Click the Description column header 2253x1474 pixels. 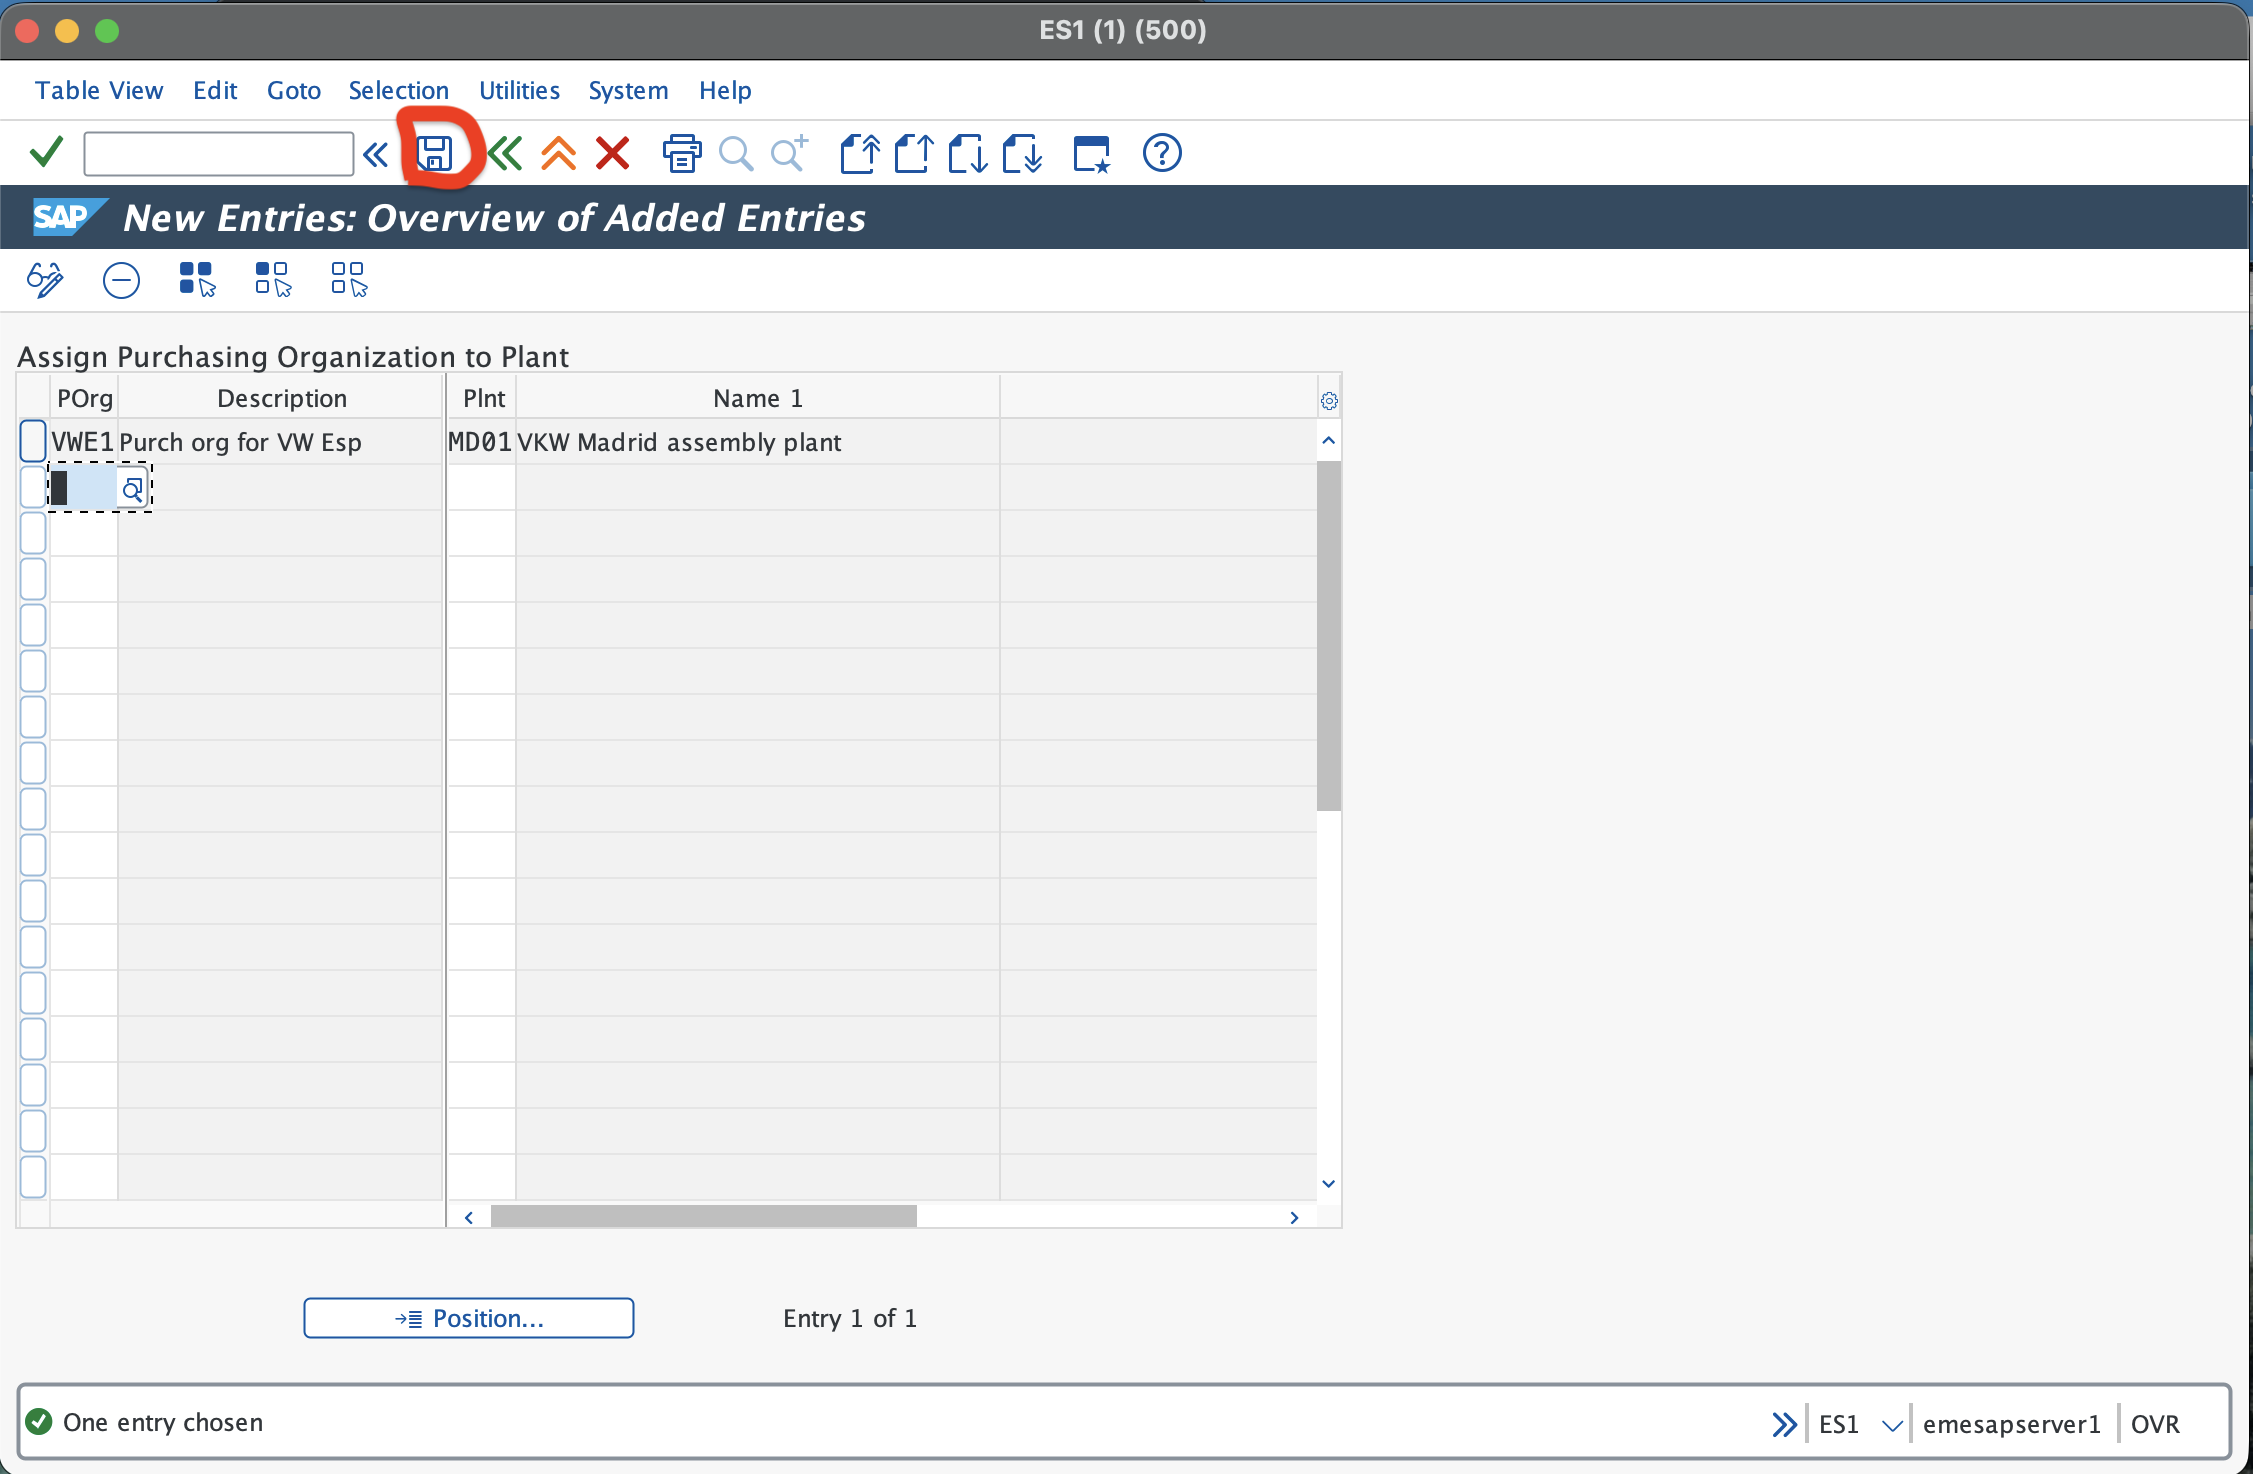pos(282,398)
